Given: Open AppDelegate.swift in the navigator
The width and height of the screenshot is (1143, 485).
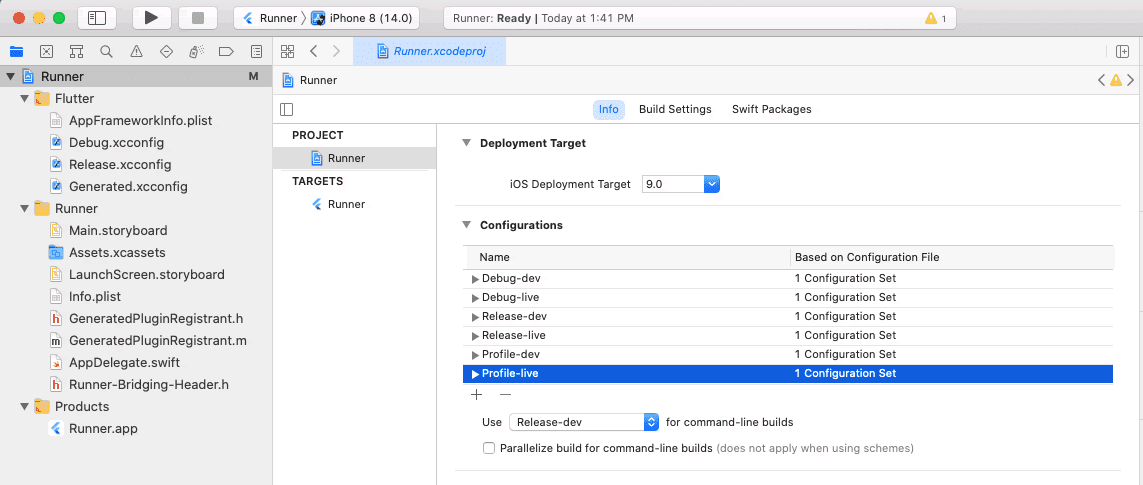Looking at the screenshot, I should coord(124,362).
